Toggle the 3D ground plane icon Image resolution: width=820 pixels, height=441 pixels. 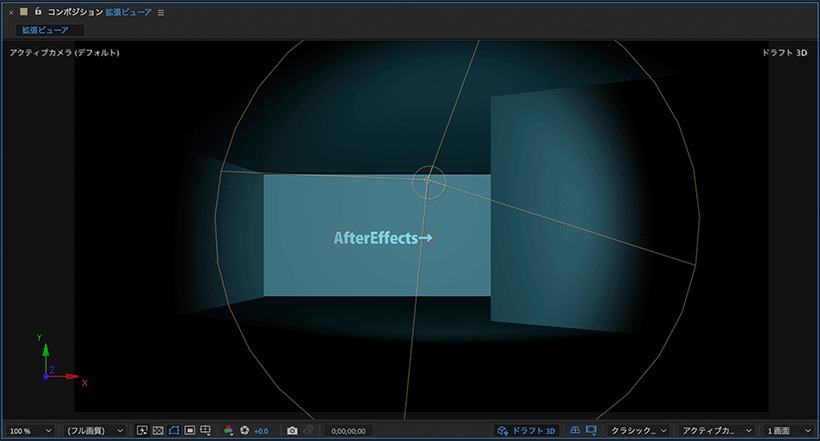pos(575,430)
